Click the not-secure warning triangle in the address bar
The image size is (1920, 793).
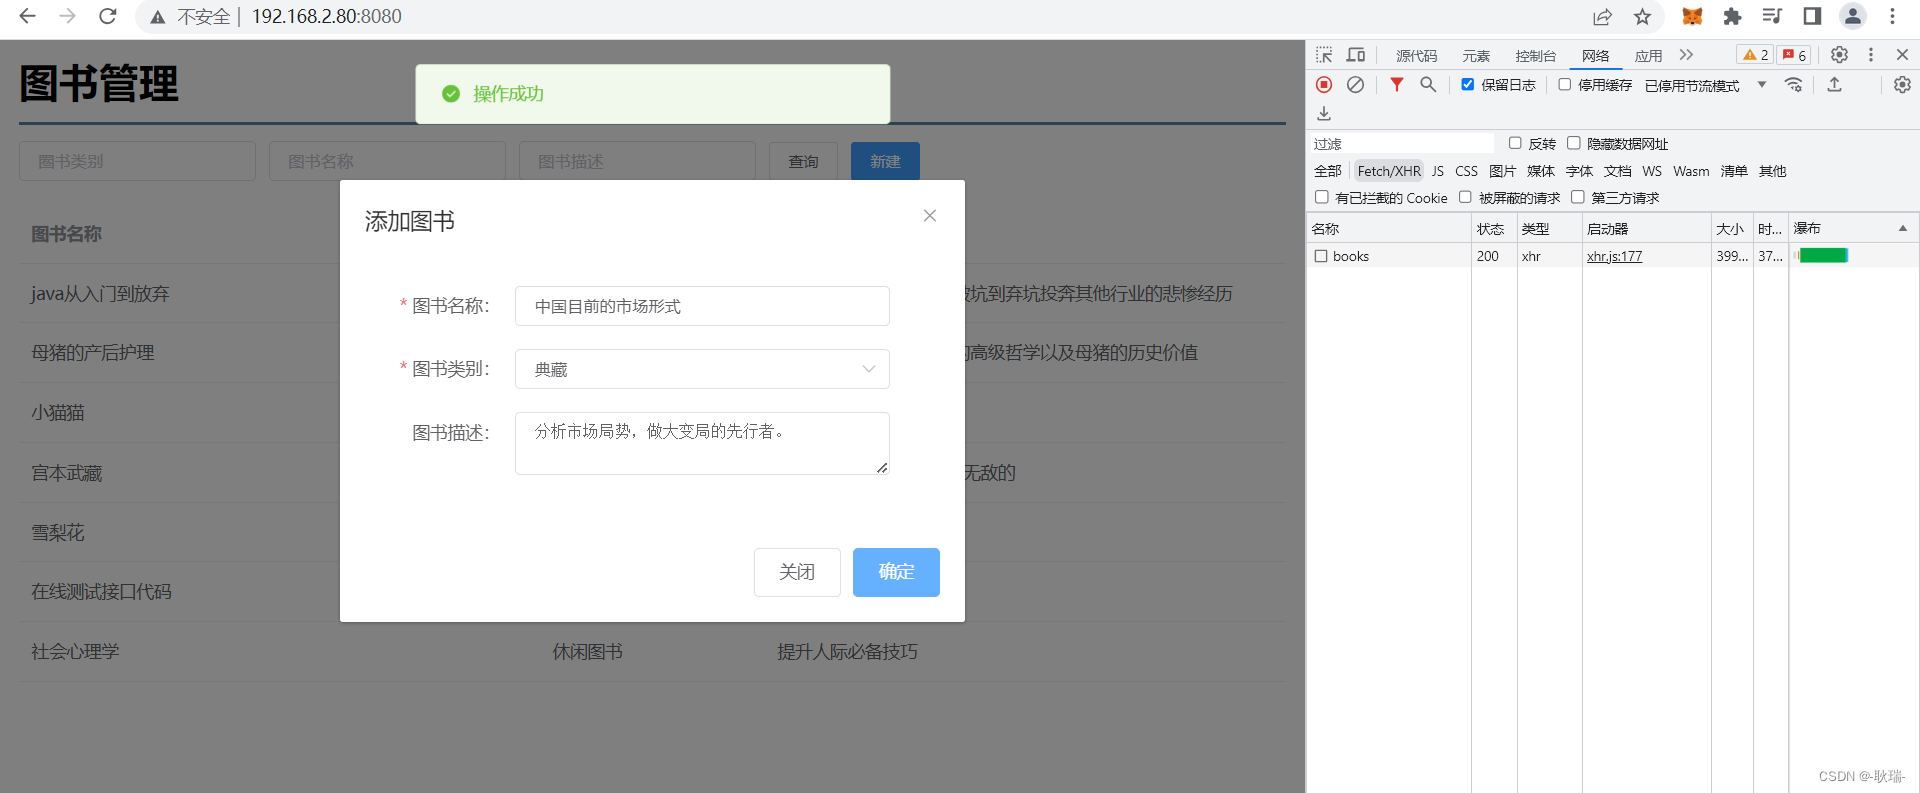coord(157,17)
